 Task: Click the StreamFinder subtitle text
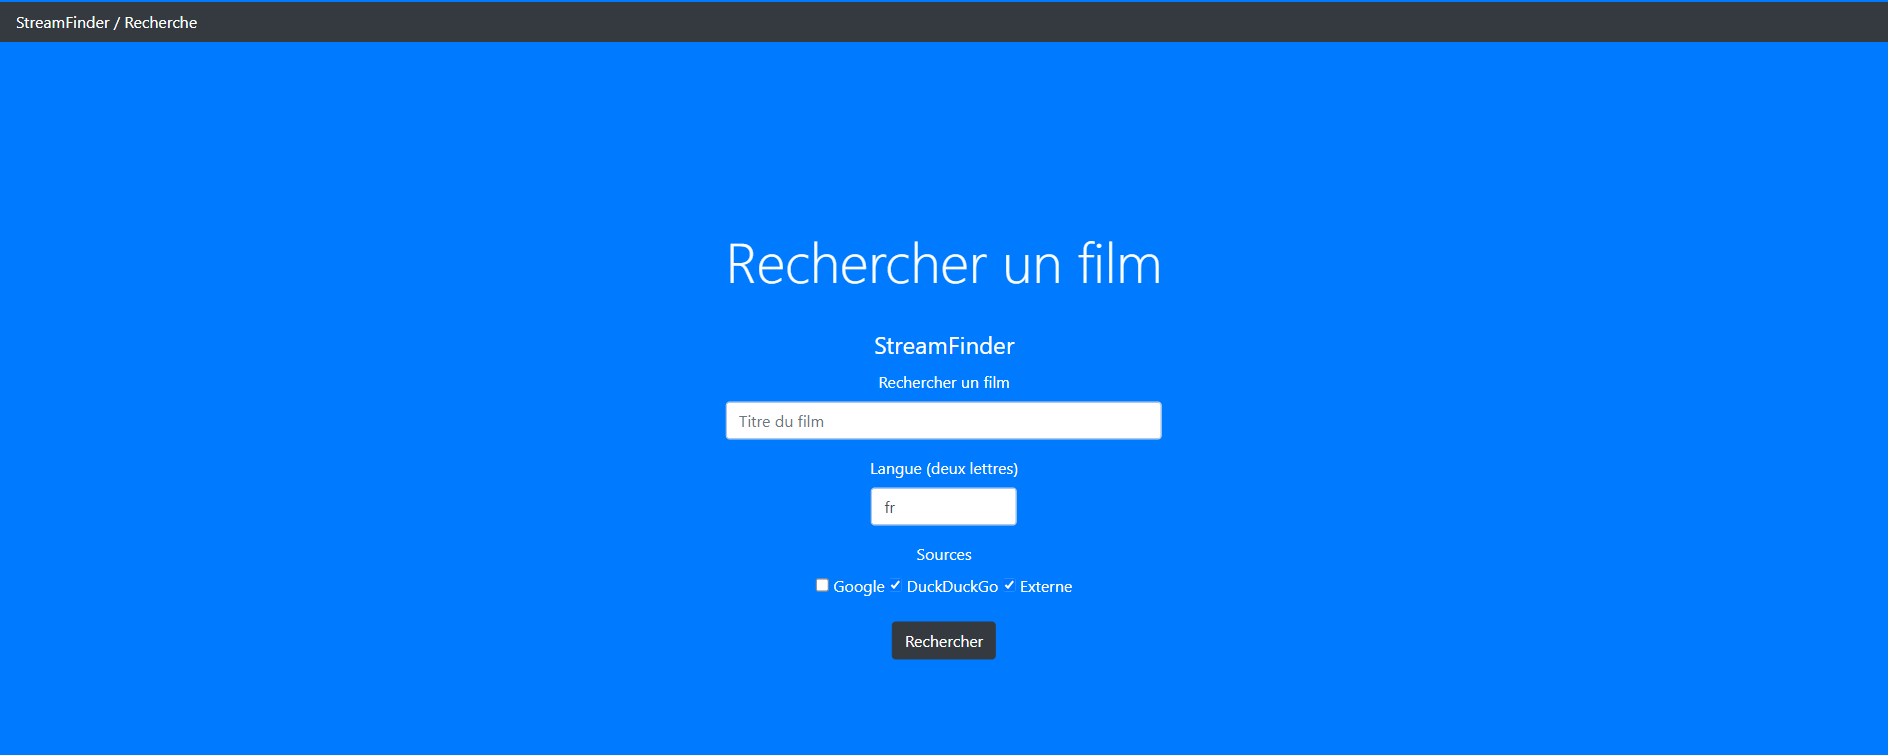[943, 346]
